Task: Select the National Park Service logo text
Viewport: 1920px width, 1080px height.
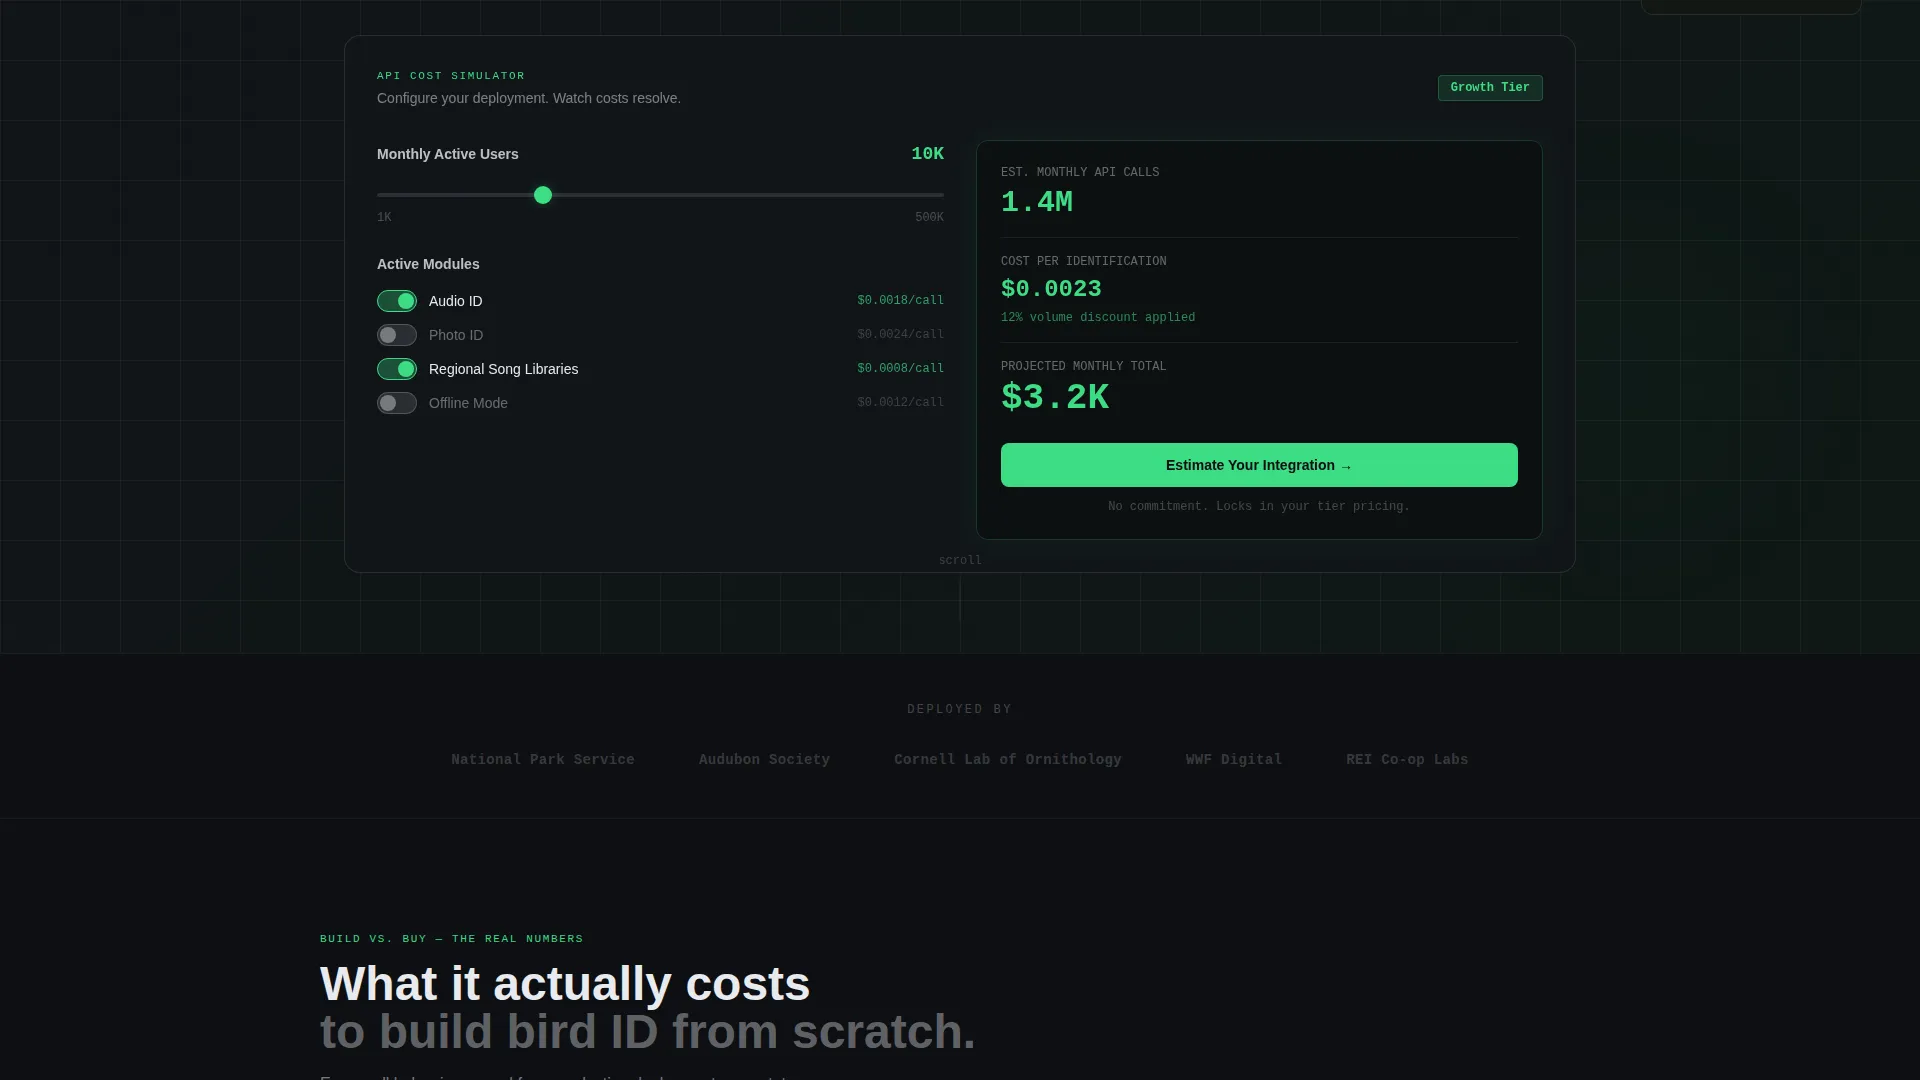Action: (x=543, y=760)
